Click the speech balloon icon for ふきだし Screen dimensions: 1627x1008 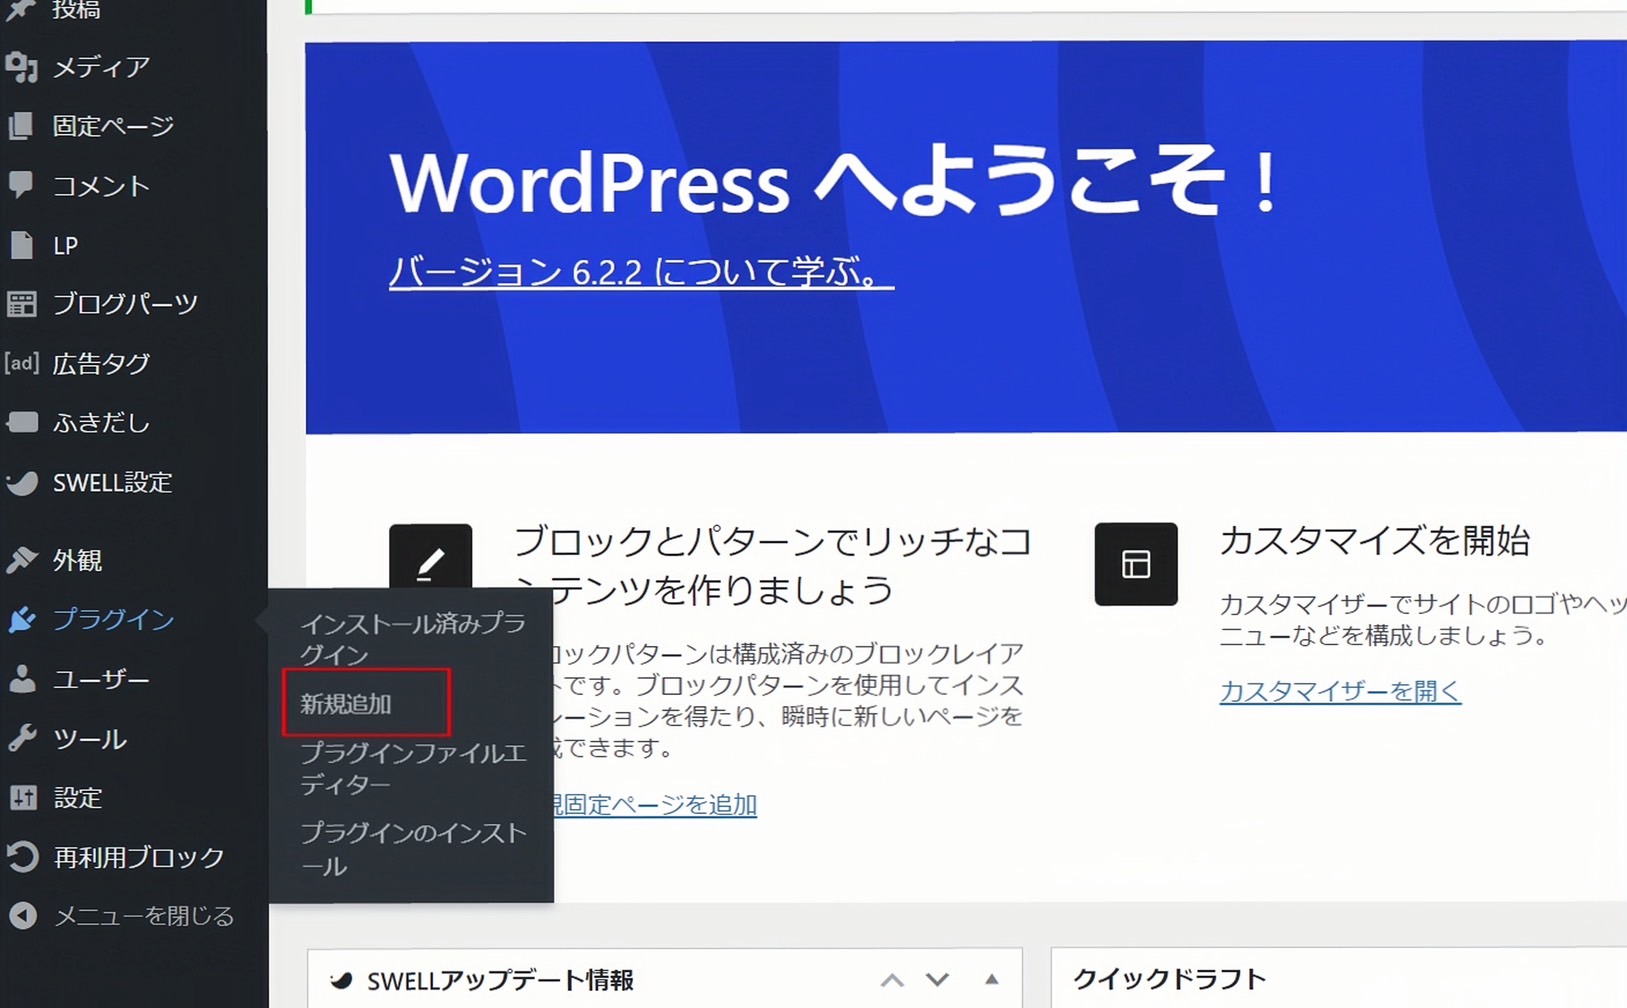[x=22, y=422]
